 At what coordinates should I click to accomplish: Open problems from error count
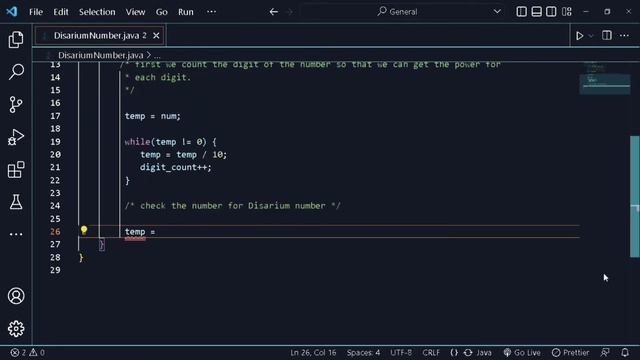[27, 352]
